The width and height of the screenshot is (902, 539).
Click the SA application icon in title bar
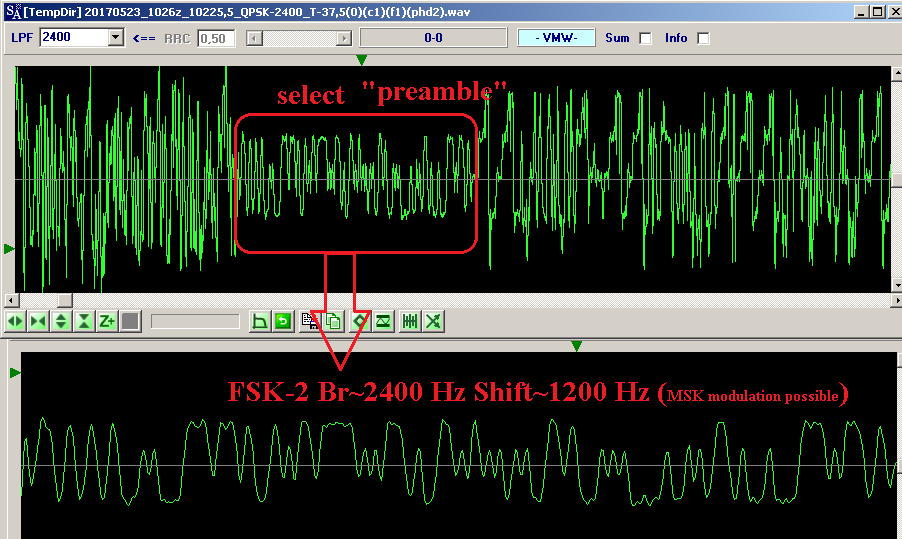pos(13,12)
